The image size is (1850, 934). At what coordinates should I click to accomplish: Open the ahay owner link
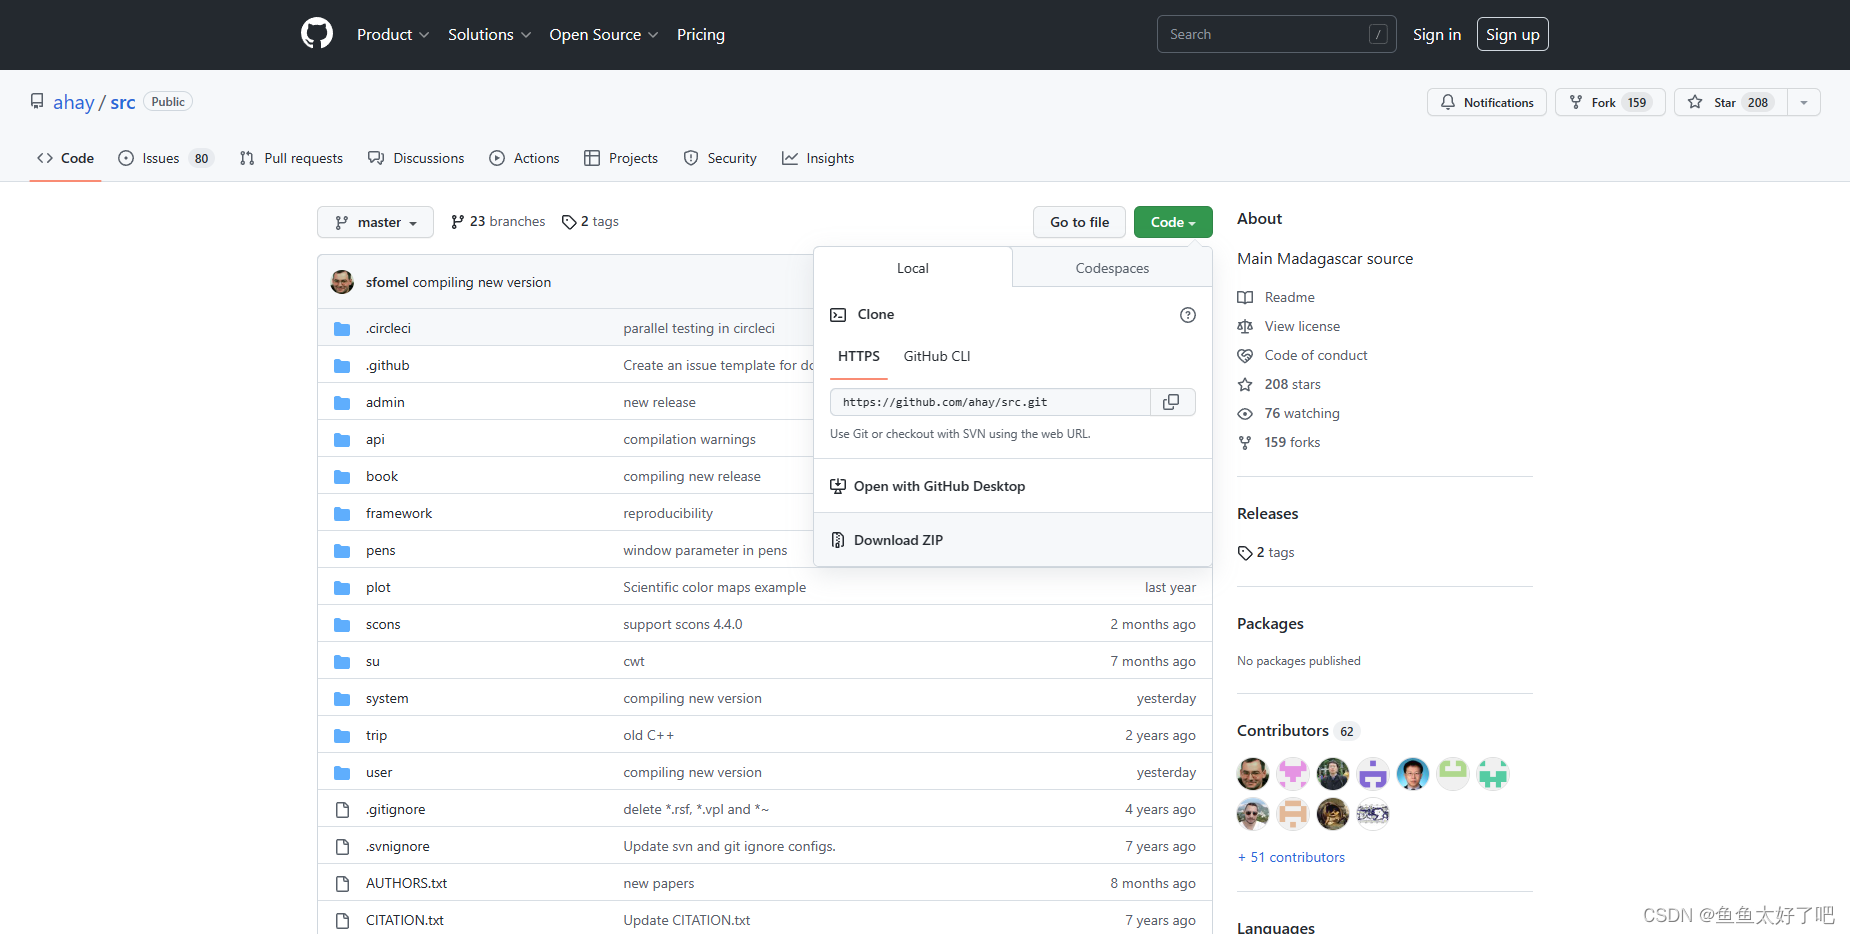[74, 102]
